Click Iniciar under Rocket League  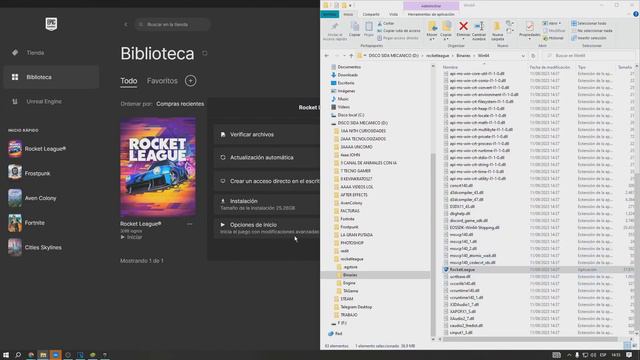click(x=131, y=237)
